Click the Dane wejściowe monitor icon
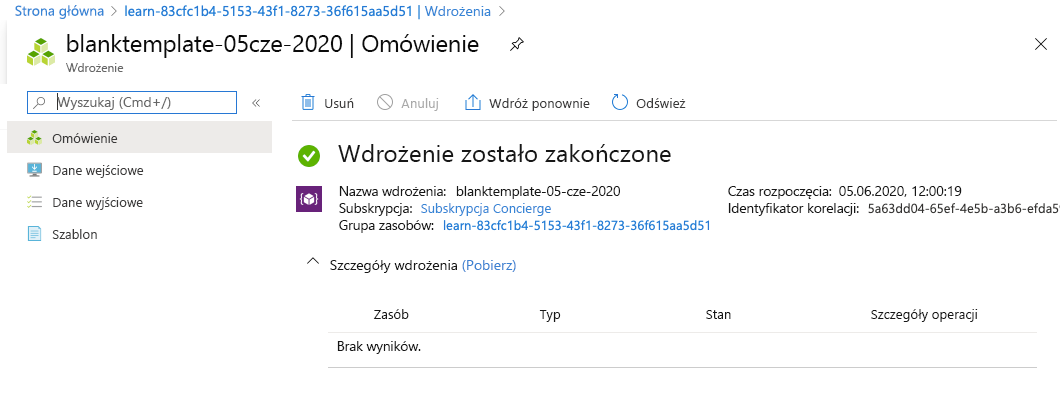1060x398 pixels. pyautogui.click(x=34, y=170)
